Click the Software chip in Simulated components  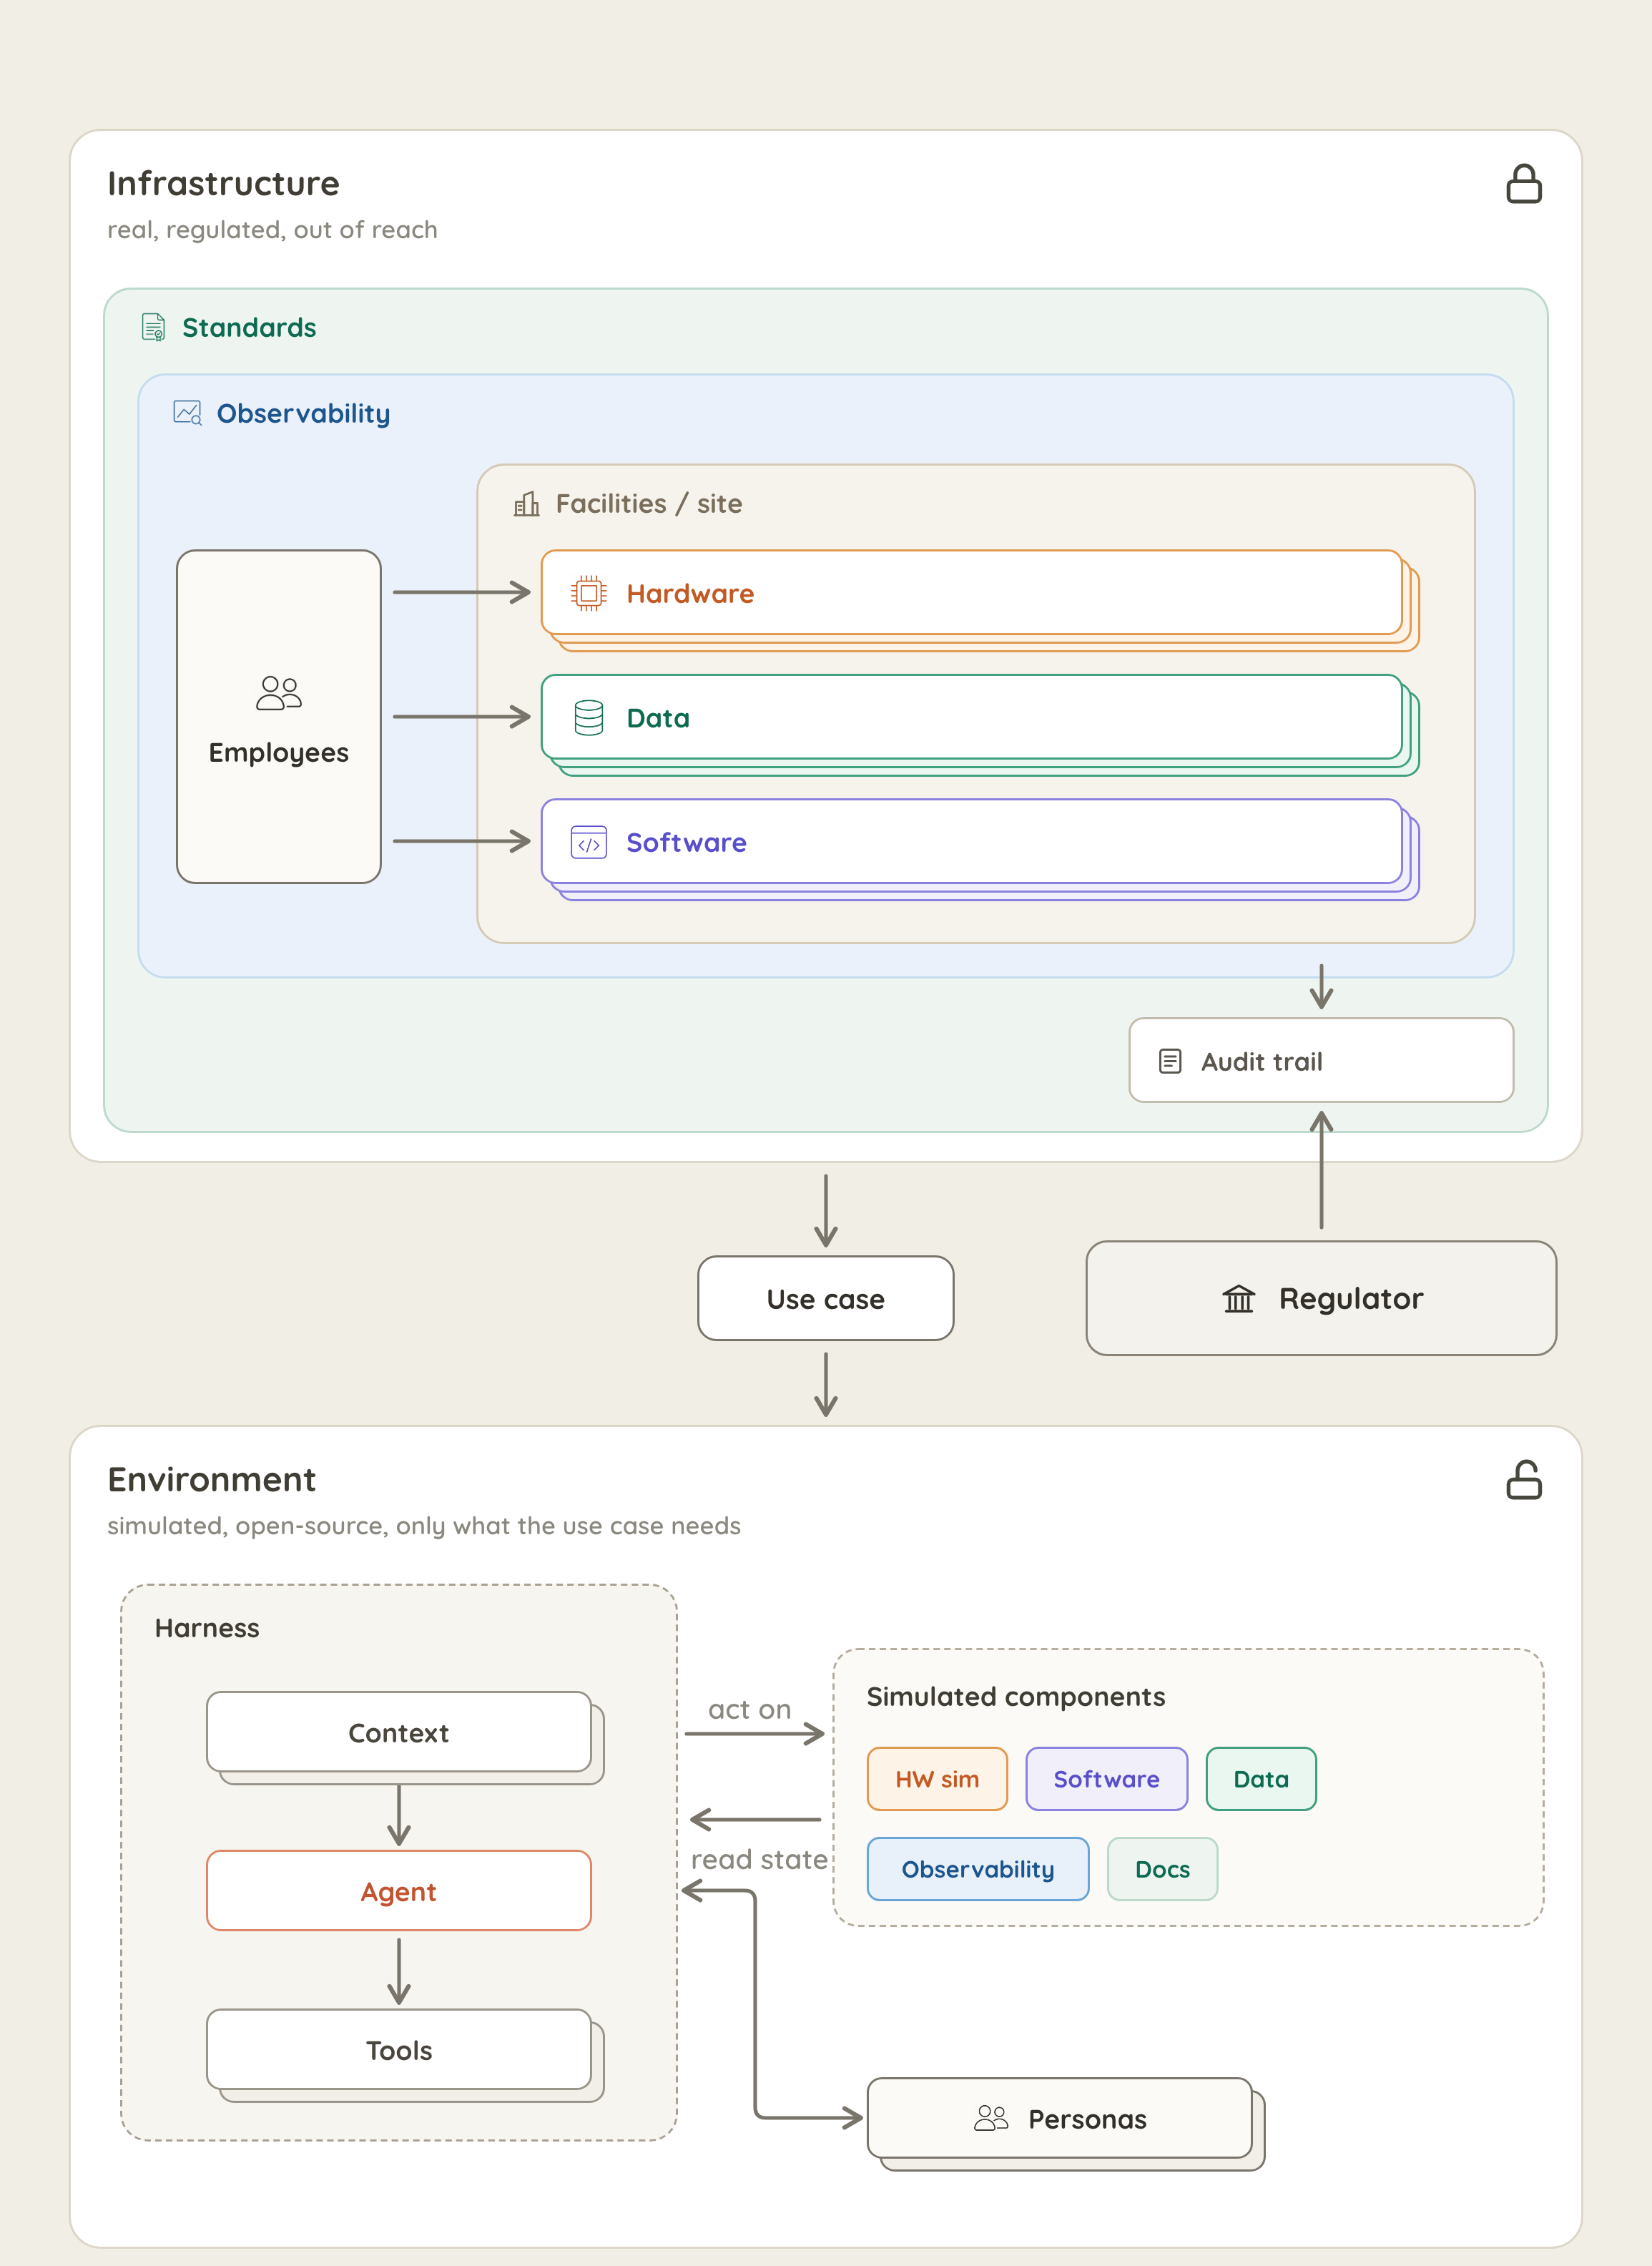point(1106,1779)
